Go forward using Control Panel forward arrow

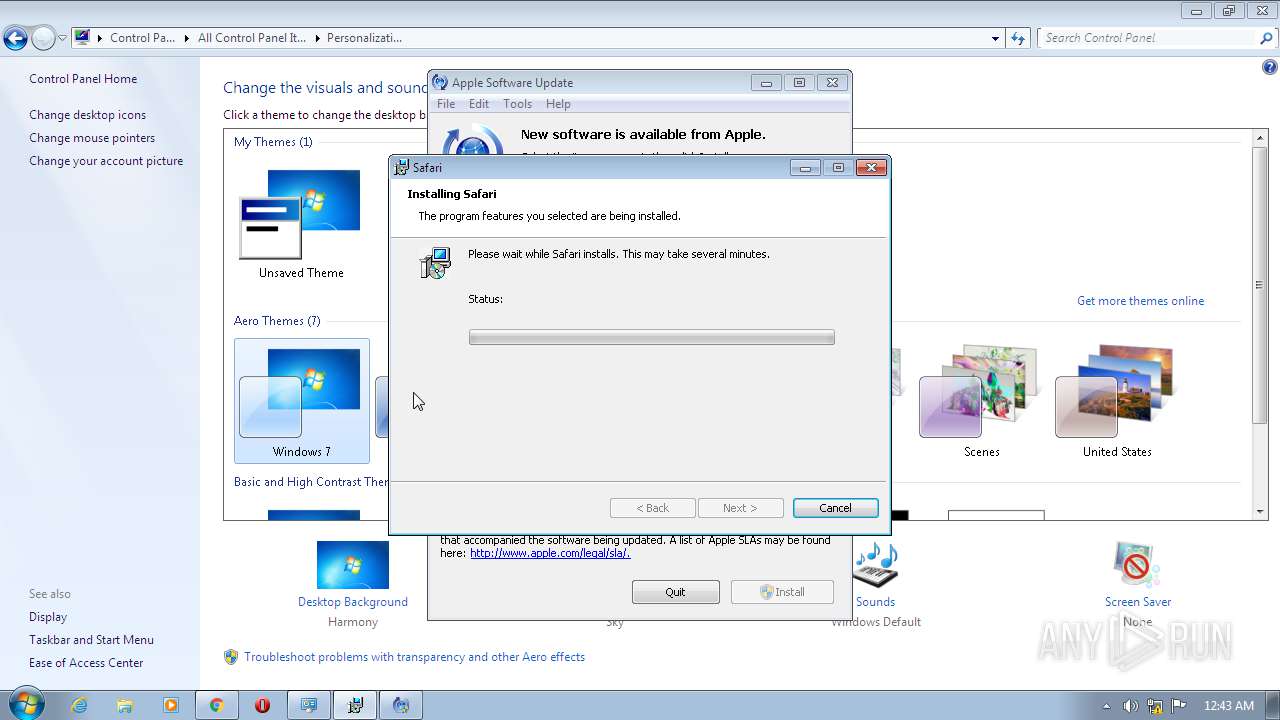pos(43,39)
